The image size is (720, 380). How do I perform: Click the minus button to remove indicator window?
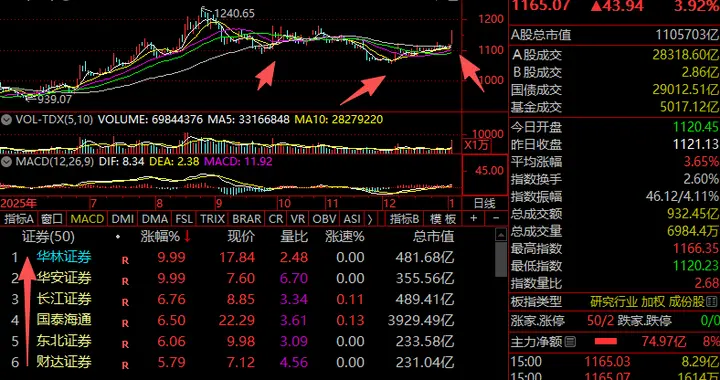(496, 218)
